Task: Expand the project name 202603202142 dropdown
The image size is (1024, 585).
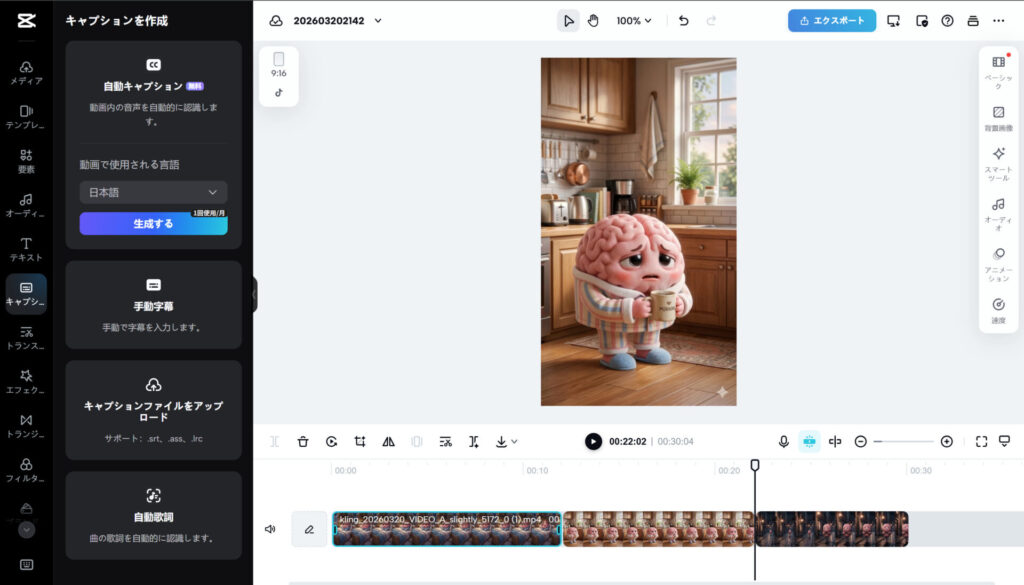Action: tap(378, 20)
